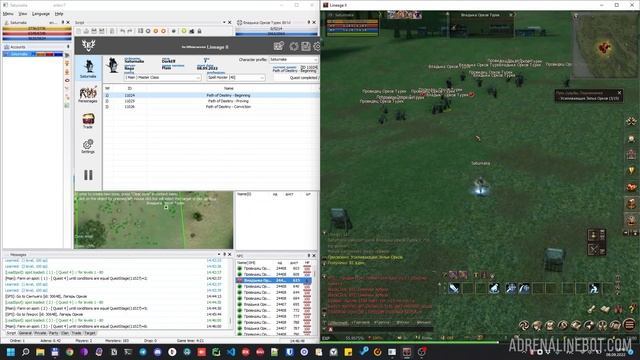640x360 pixels.
Task: Open File Explorer from taskbar
Action: (40, 352)
